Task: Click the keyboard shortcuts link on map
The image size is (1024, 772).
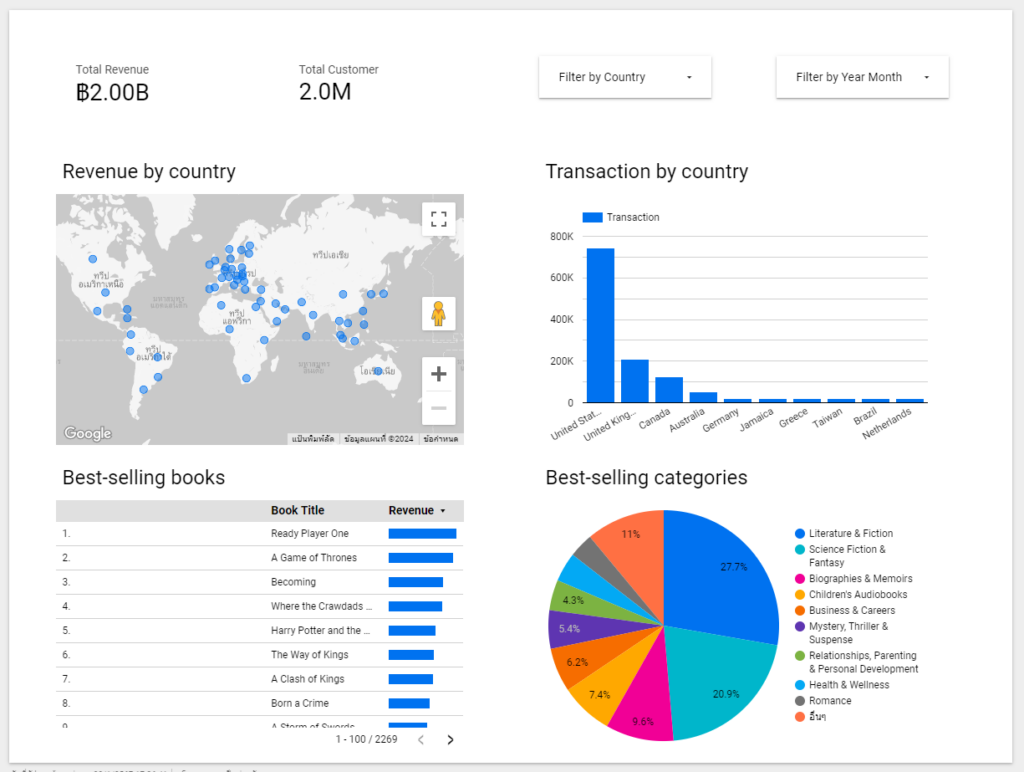Action: click(312, 439)
